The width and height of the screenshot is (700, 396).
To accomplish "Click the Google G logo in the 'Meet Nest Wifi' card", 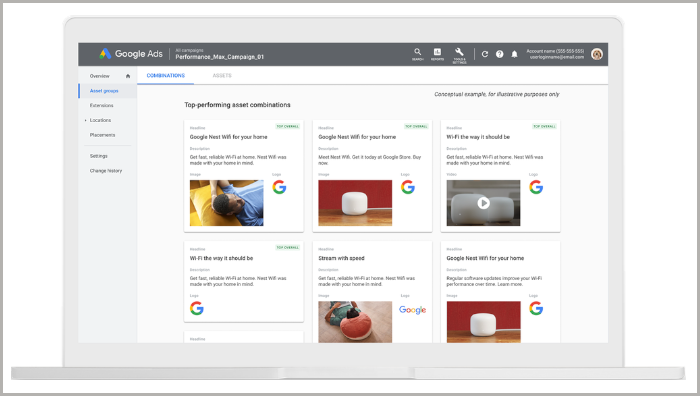I will (408, 187).
